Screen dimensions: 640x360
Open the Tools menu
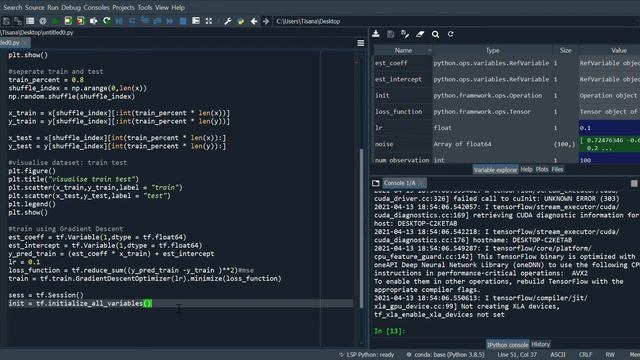[x=145, y=7]
